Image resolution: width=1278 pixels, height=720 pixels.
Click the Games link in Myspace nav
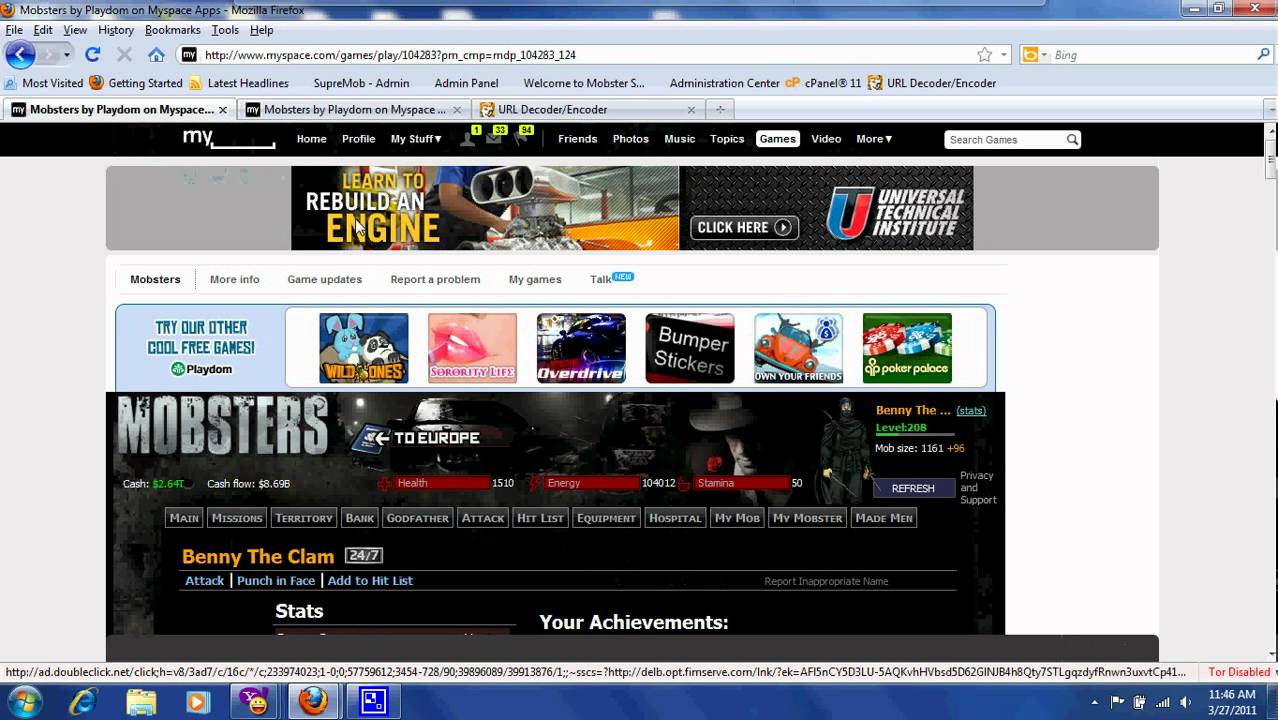click(x=777, y=139)
